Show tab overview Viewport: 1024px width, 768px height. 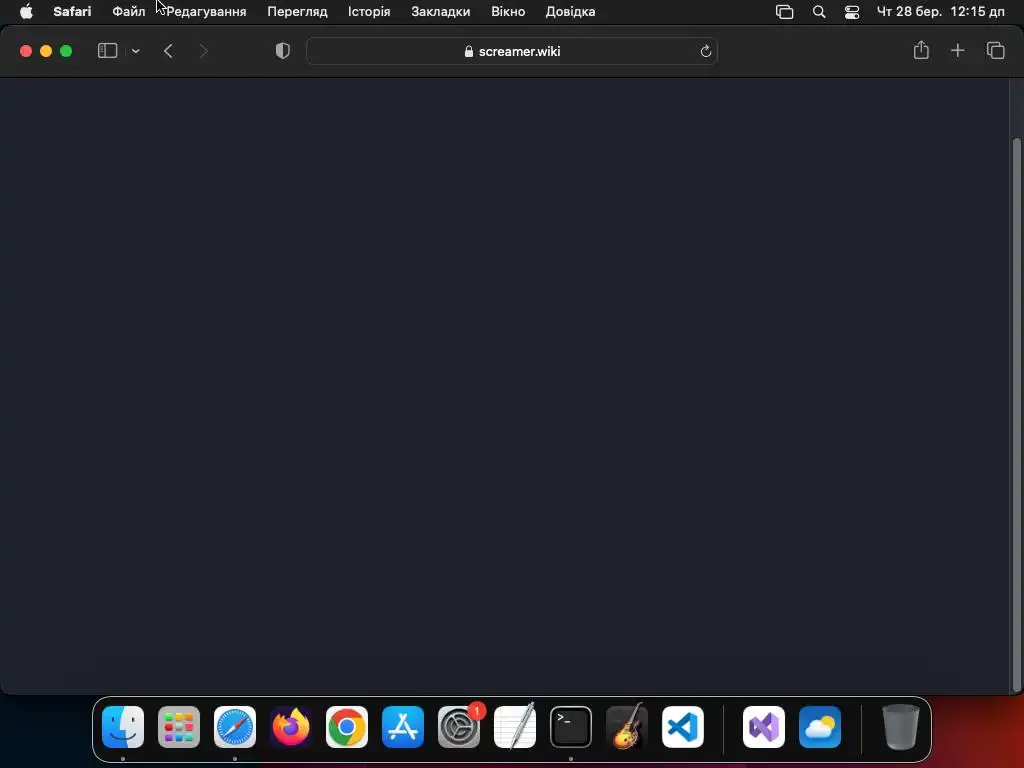pos(995,50)
